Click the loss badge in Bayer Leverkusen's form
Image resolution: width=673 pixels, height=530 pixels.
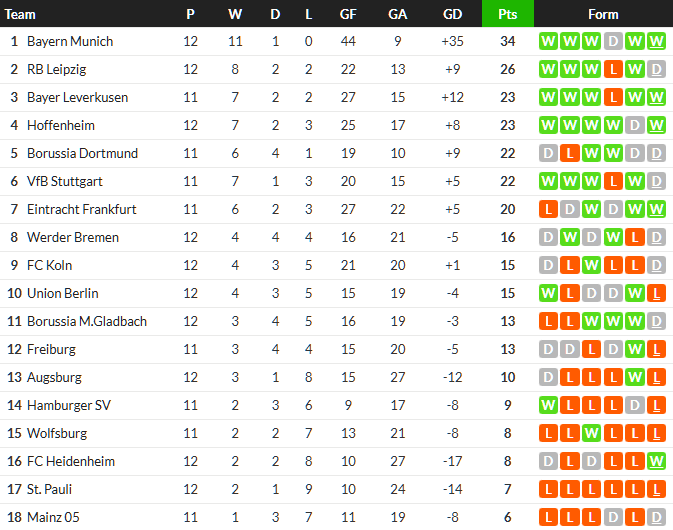(x=613, y=98)
